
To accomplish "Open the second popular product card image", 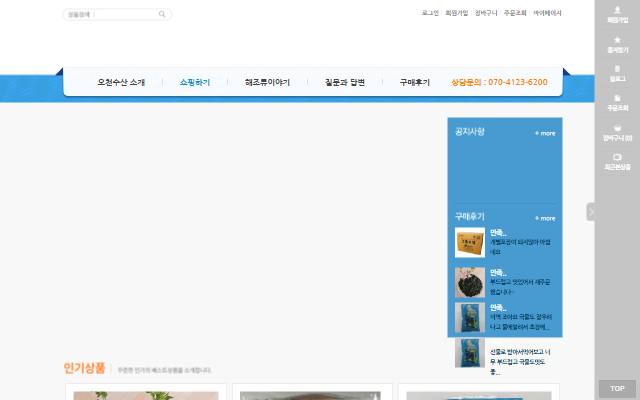I will tap(310, 396).
